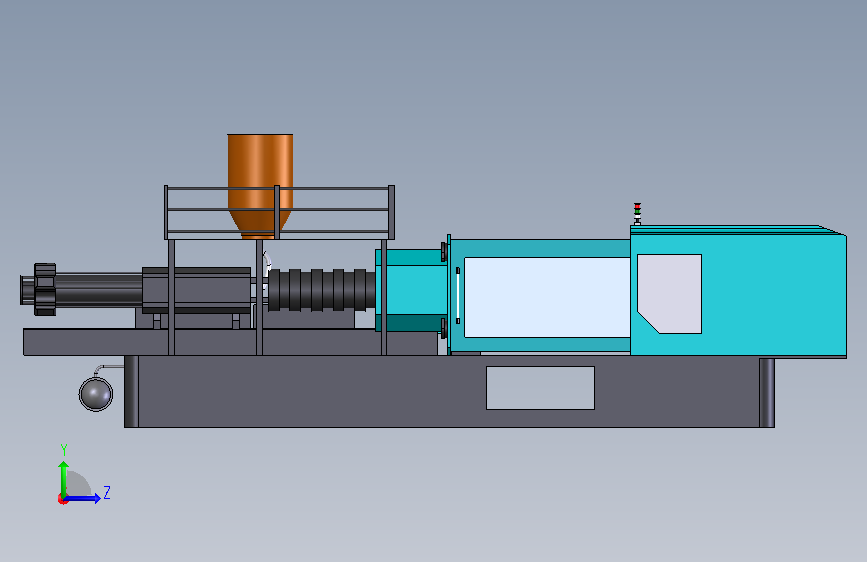Click the red X axis origin on triad
867x562 pixels.
(62, 499)
